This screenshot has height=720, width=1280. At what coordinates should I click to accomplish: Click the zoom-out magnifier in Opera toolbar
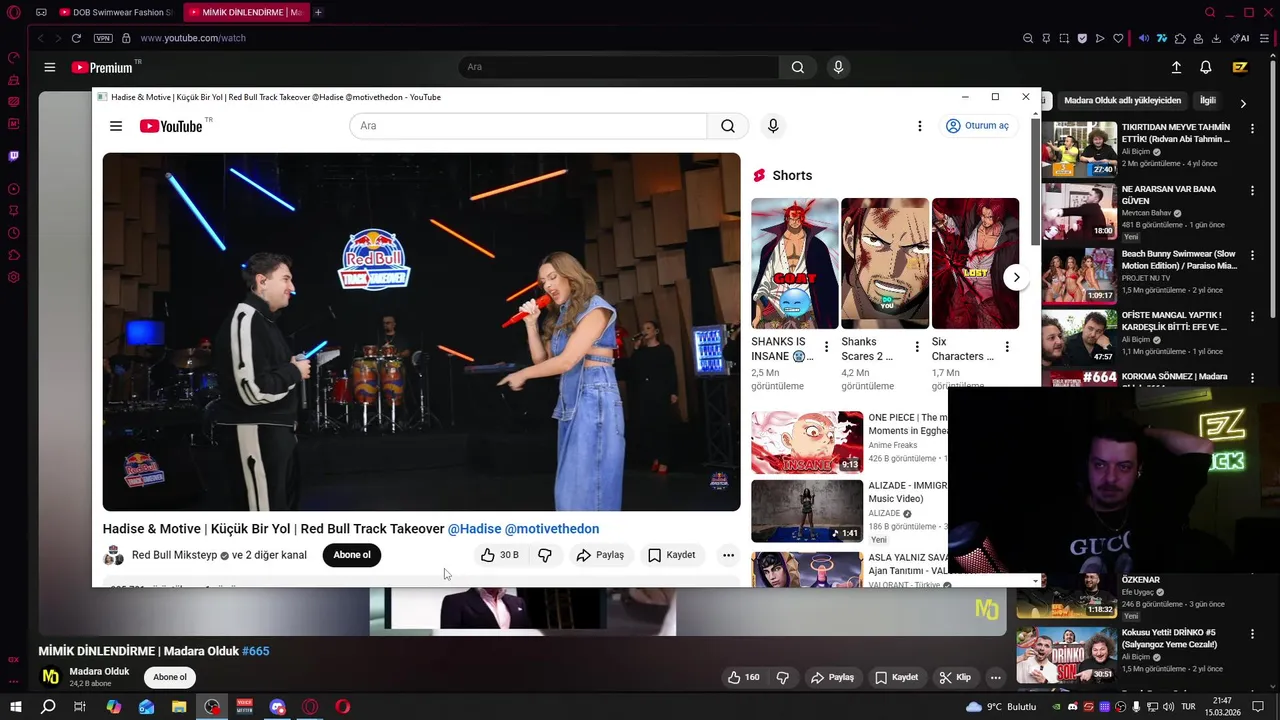(1028, 38)
